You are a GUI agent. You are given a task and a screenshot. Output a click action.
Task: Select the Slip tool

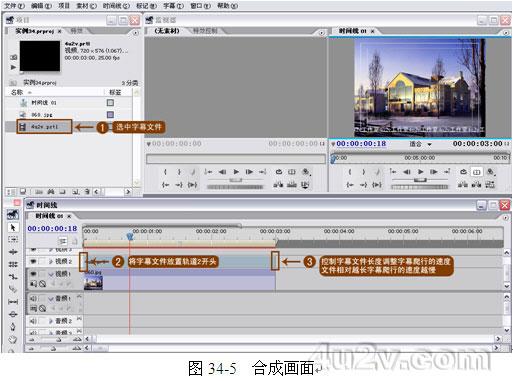13,302
